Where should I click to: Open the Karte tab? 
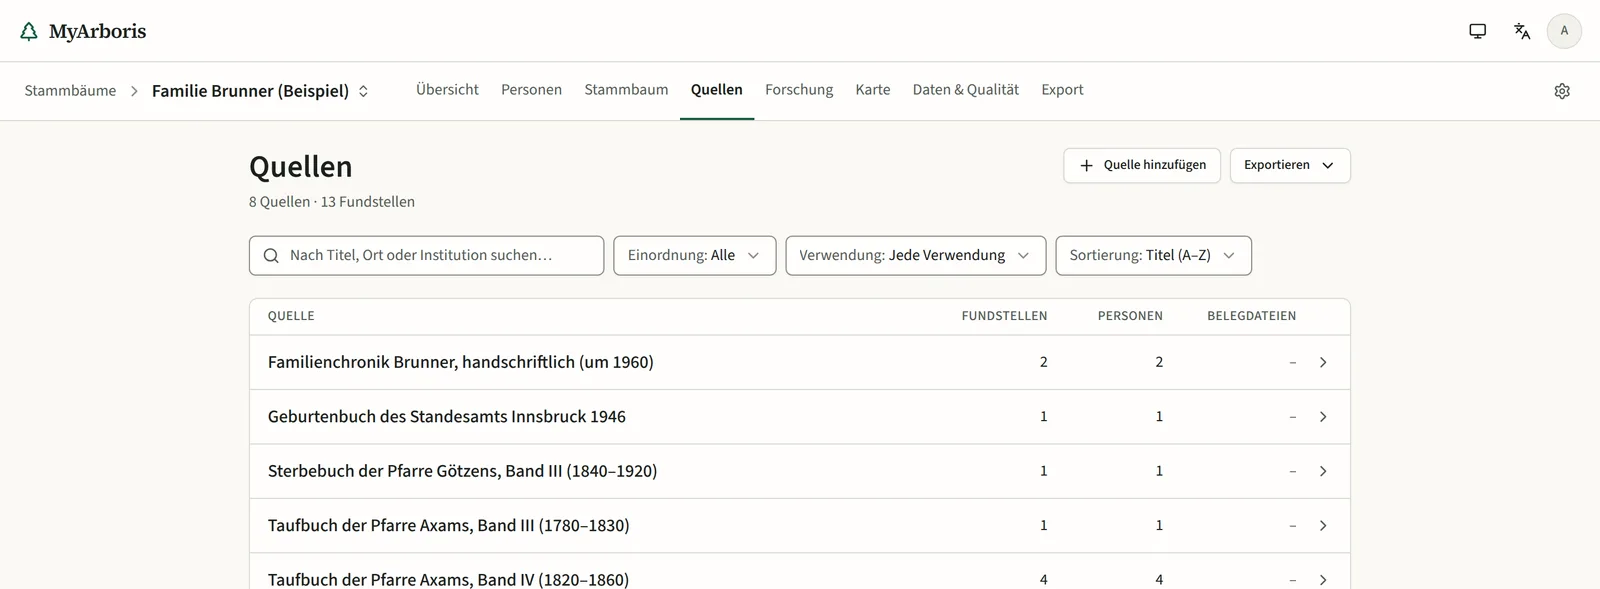(873, 90)
